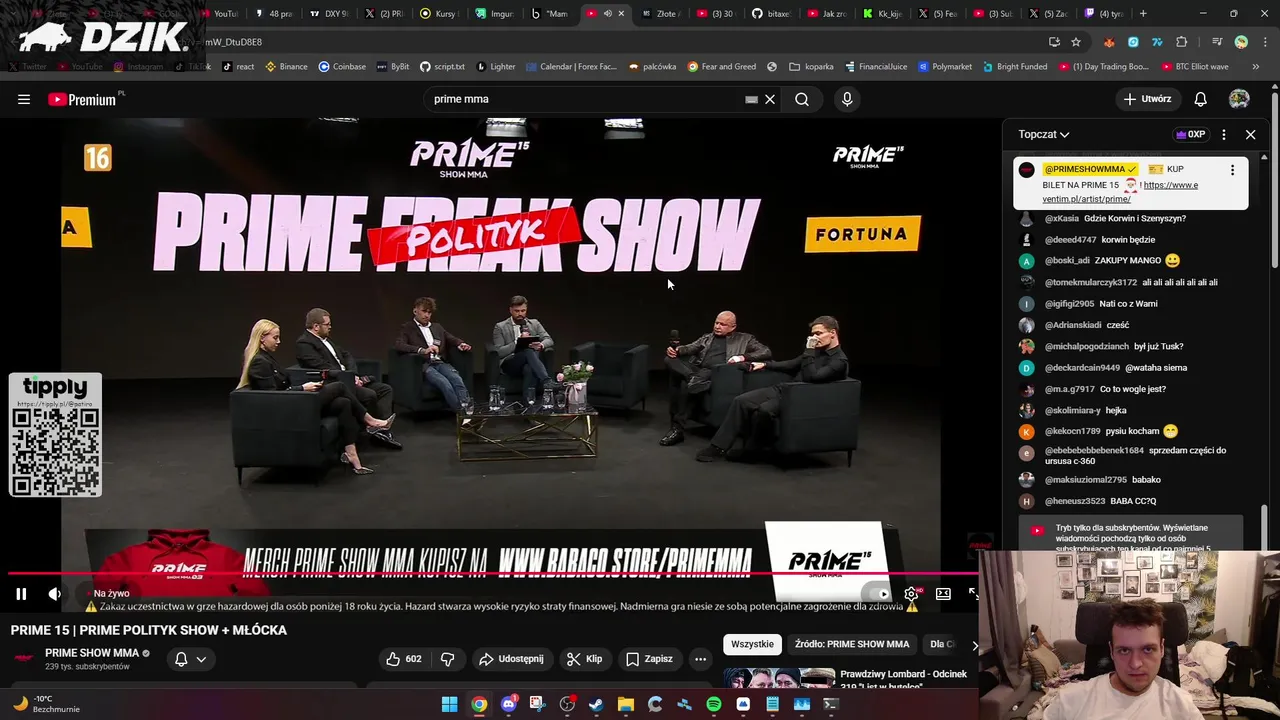Open the Prawdziwy Lombard video thumbnail

(779, 678)
